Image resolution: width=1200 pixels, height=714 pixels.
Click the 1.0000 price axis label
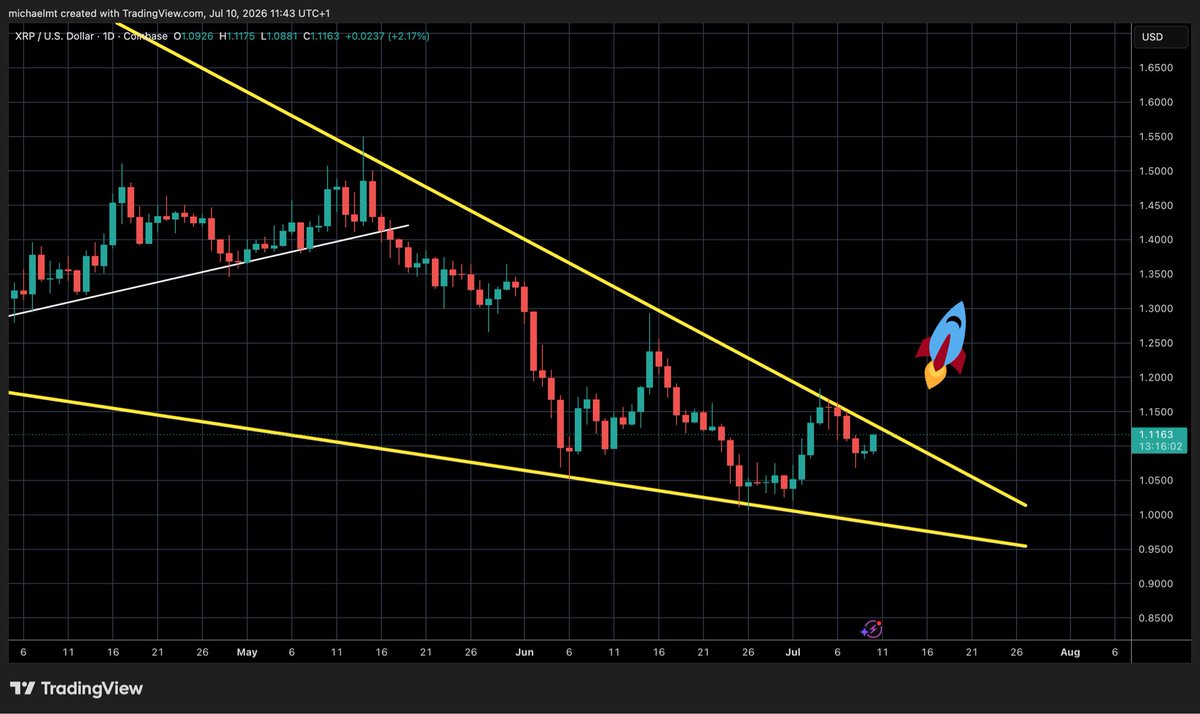coord(1157,515)
